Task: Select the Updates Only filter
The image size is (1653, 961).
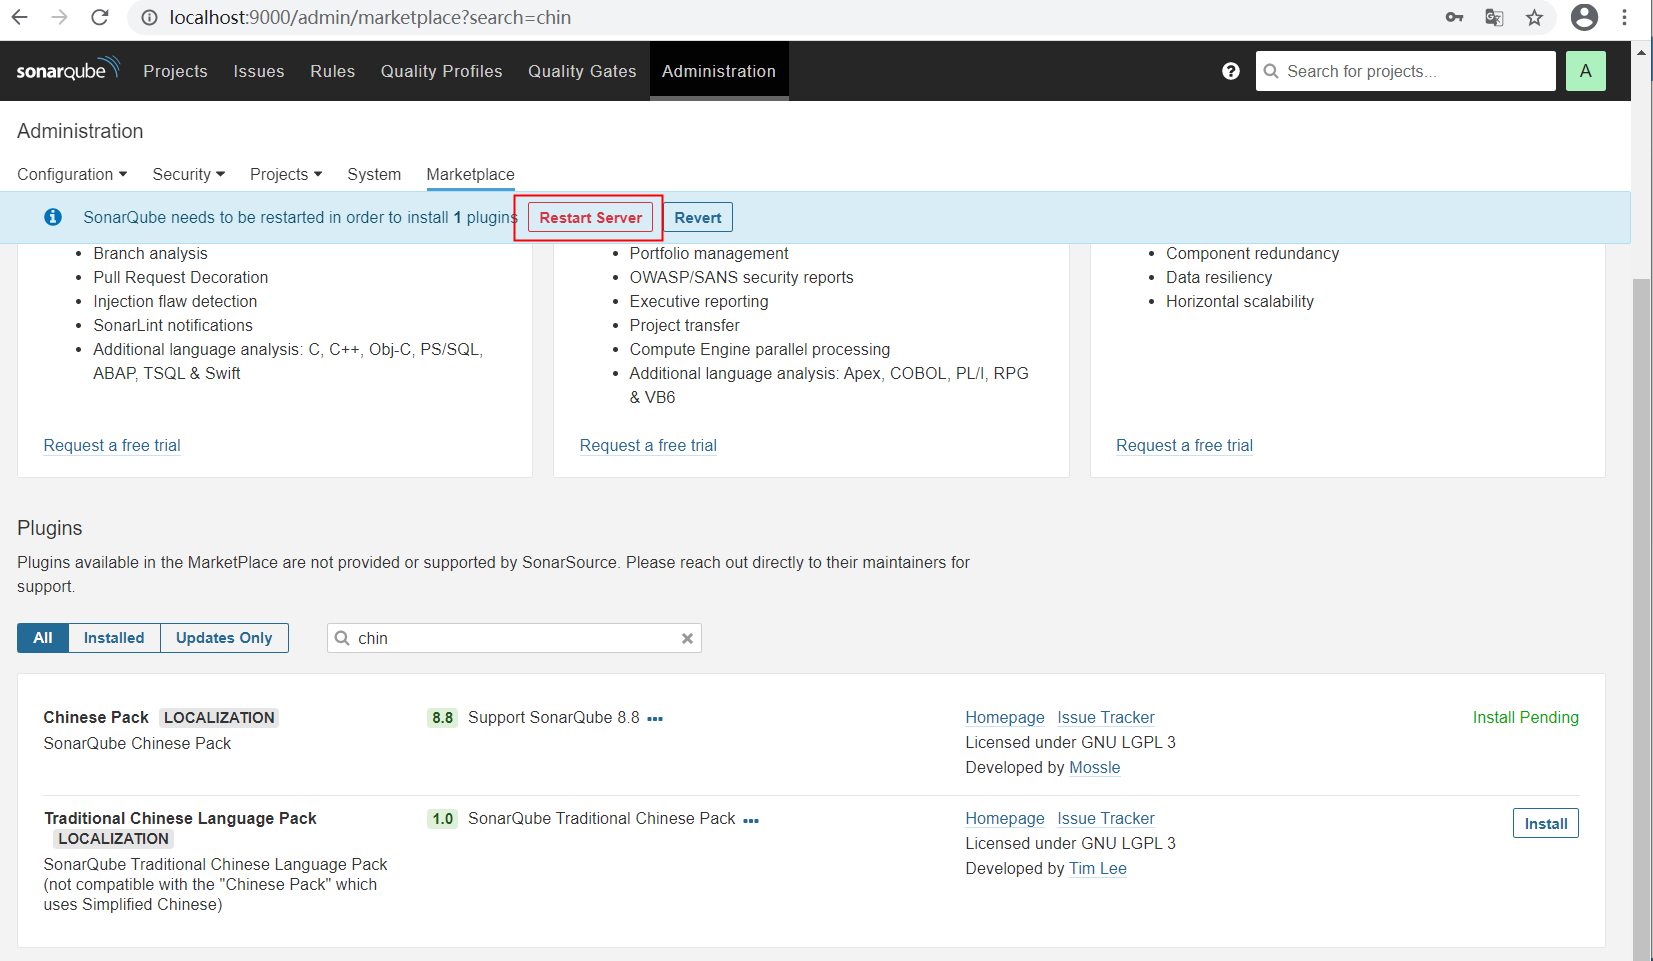Action: [224, 638]
